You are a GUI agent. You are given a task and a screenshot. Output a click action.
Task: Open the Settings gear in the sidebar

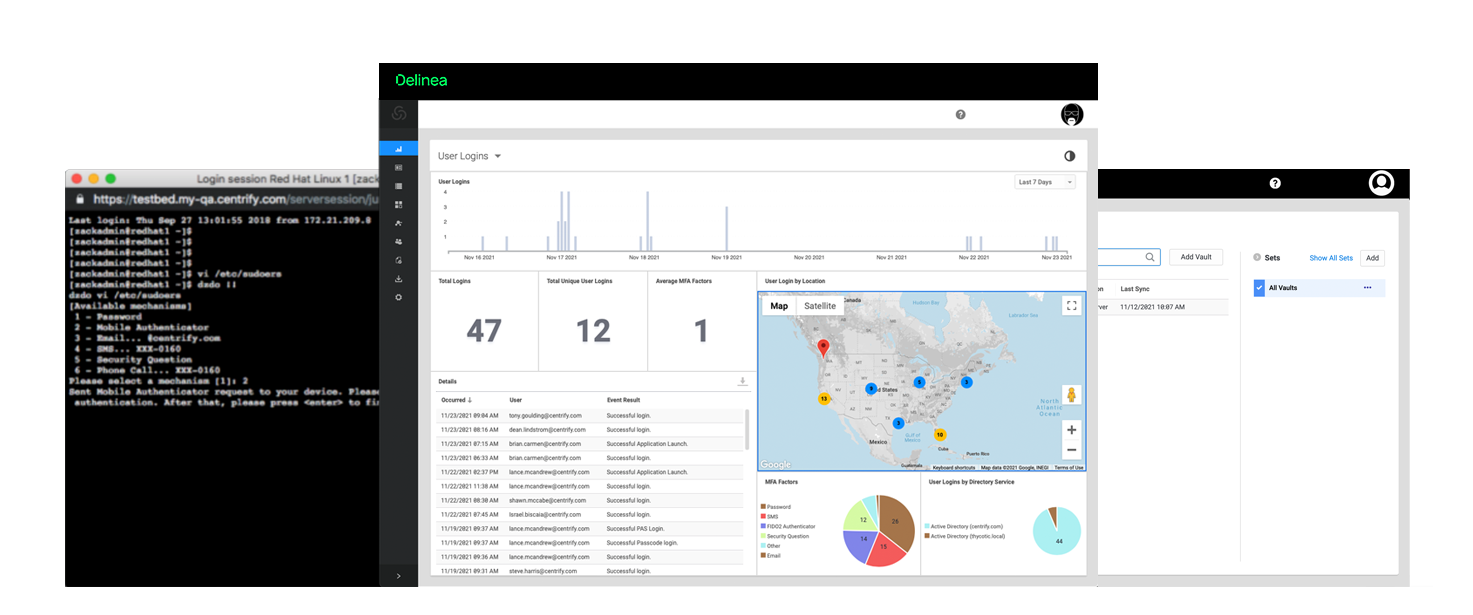[398, 297]
